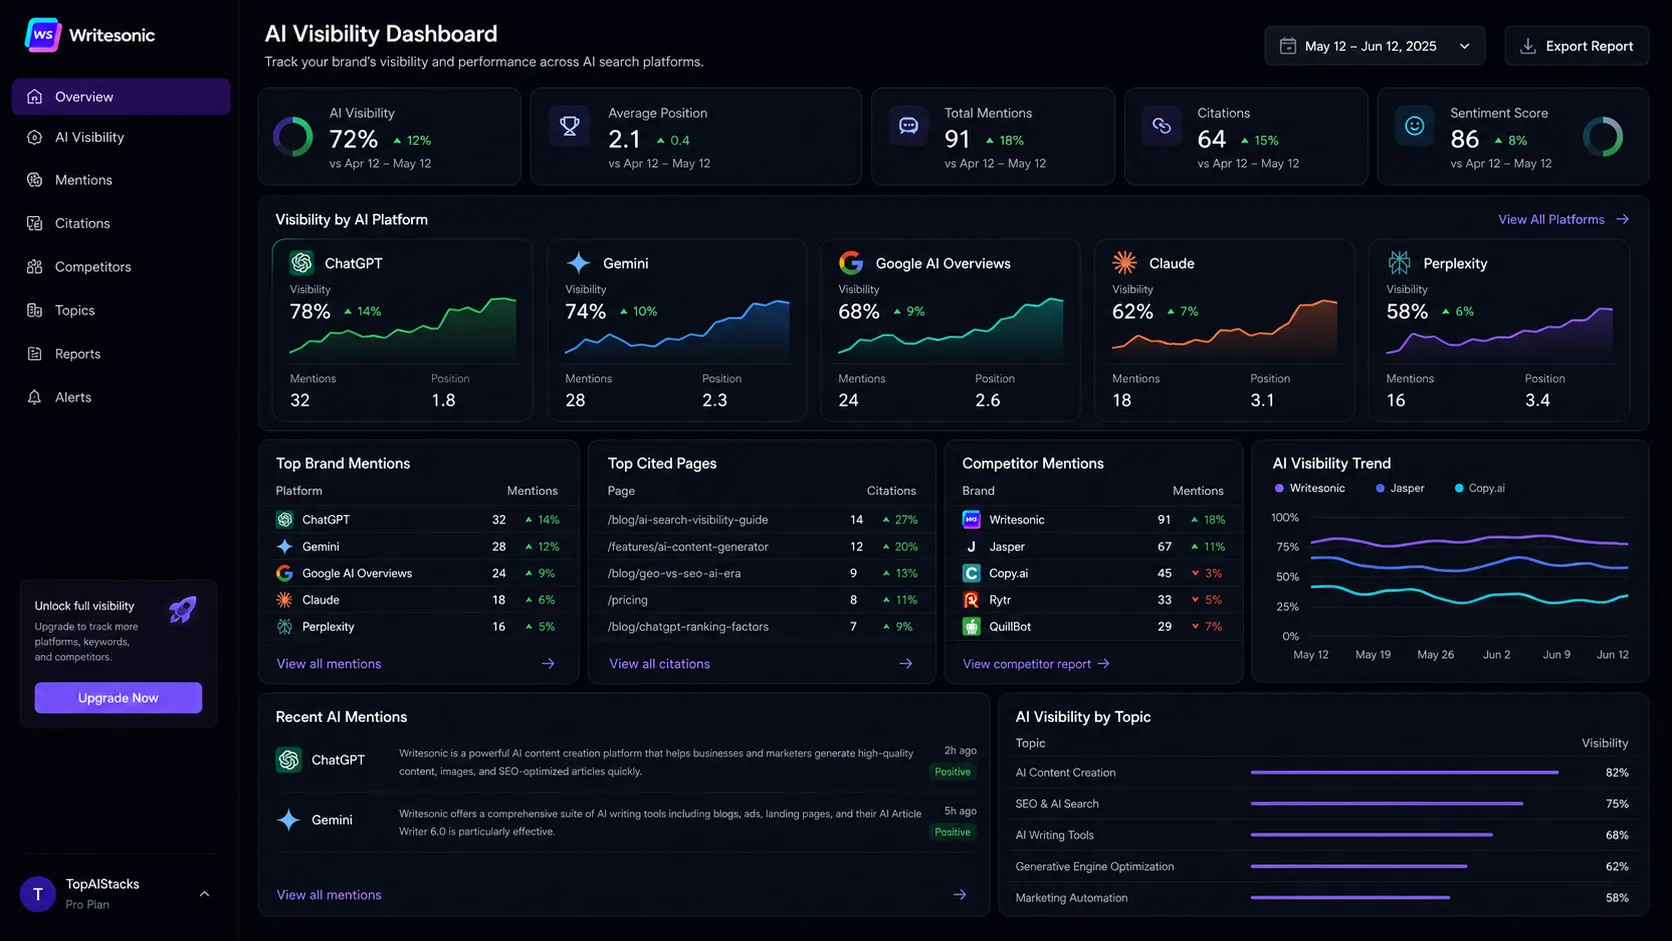Click the /features/ai-content-generator page row
The width and height of the screenshot is (1672, 941).
pyautogui.click(x=762, y=547)
